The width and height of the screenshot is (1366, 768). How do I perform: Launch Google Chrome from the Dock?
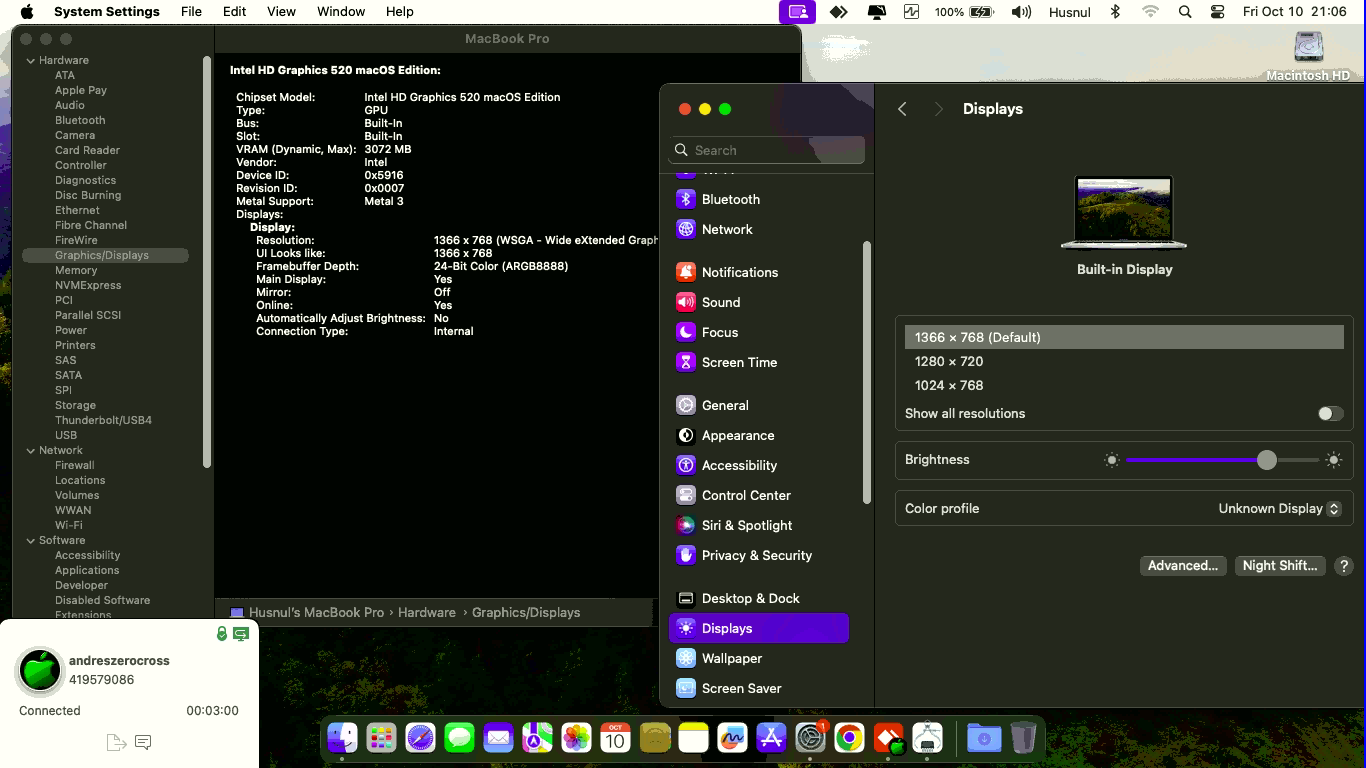[849, 738]
